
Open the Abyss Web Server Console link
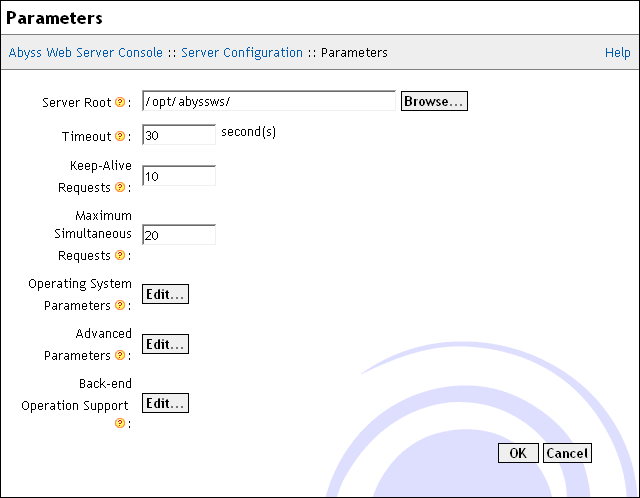coord(86,53)
